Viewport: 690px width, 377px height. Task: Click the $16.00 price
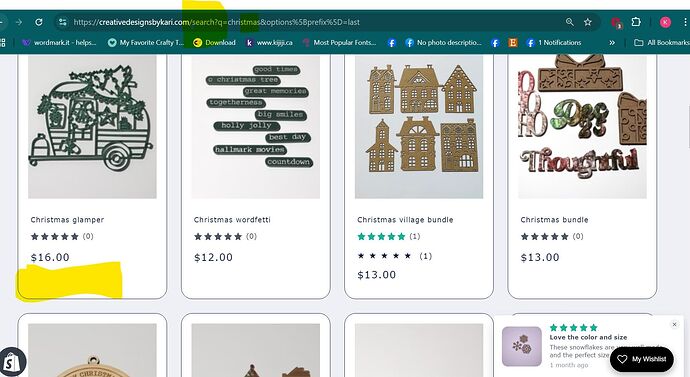(50, 257)
